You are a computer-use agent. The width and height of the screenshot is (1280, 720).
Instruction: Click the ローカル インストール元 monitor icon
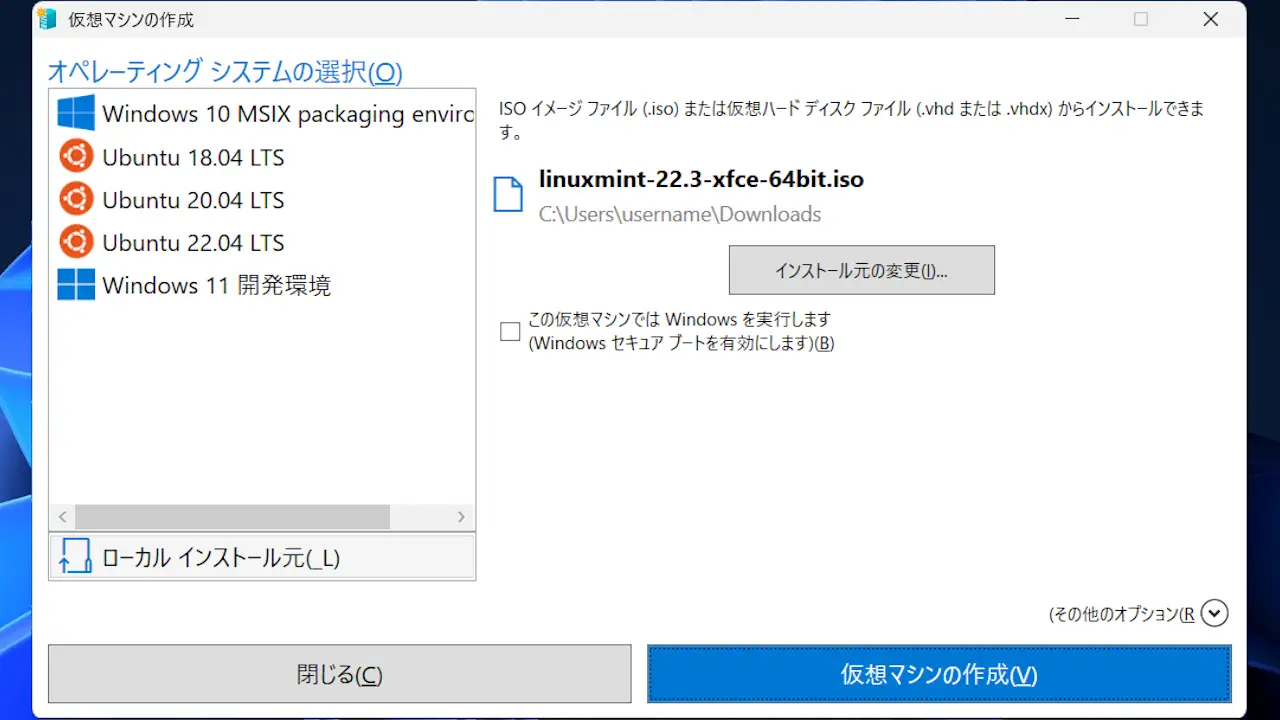click(76, 556)
